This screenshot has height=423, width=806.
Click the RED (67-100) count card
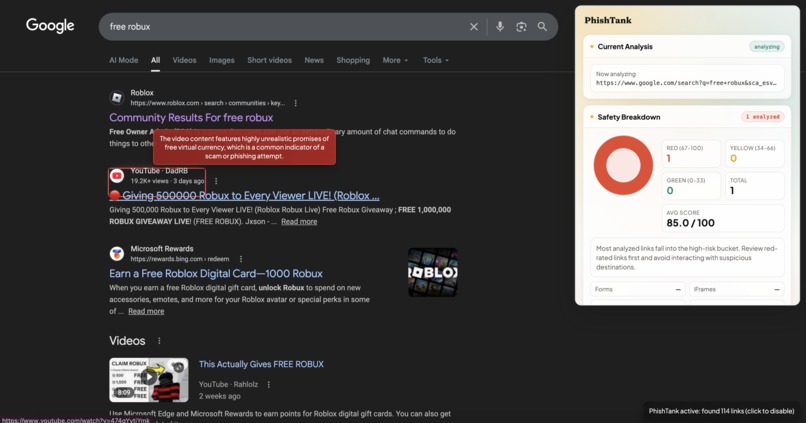[x=691, y=153]
